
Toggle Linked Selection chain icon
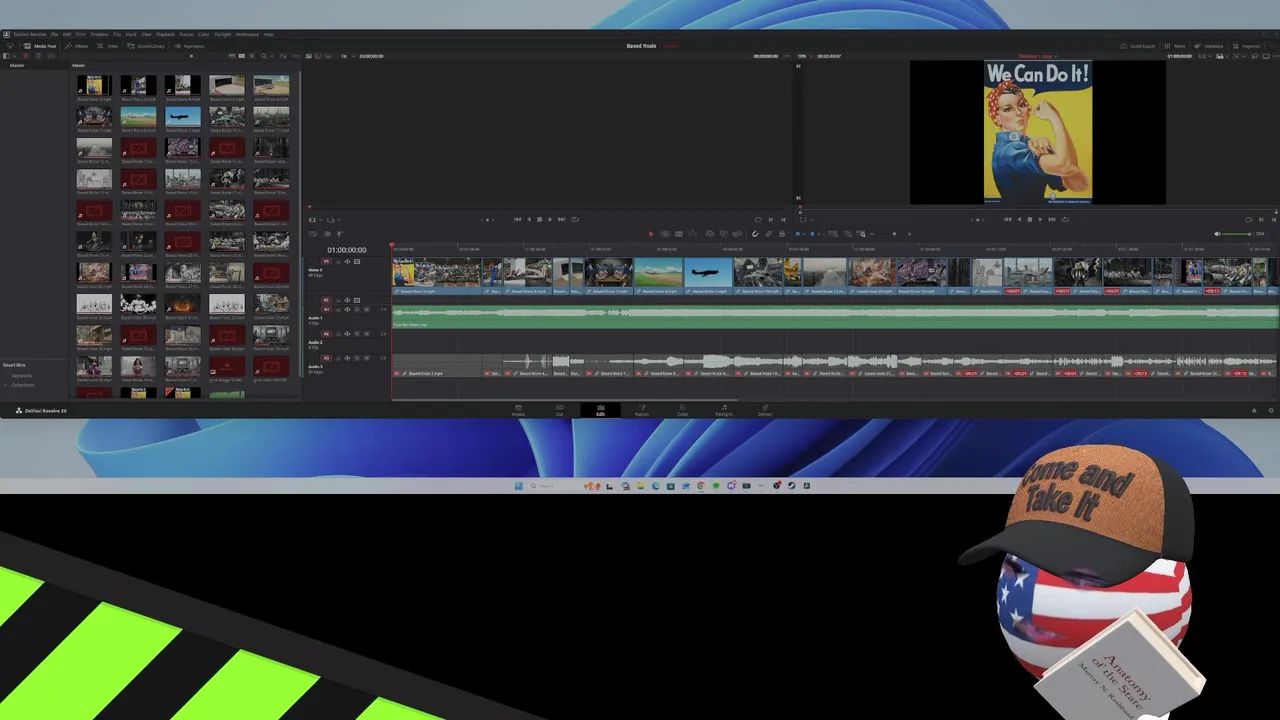pyautogui.click(x=768, y=234)
